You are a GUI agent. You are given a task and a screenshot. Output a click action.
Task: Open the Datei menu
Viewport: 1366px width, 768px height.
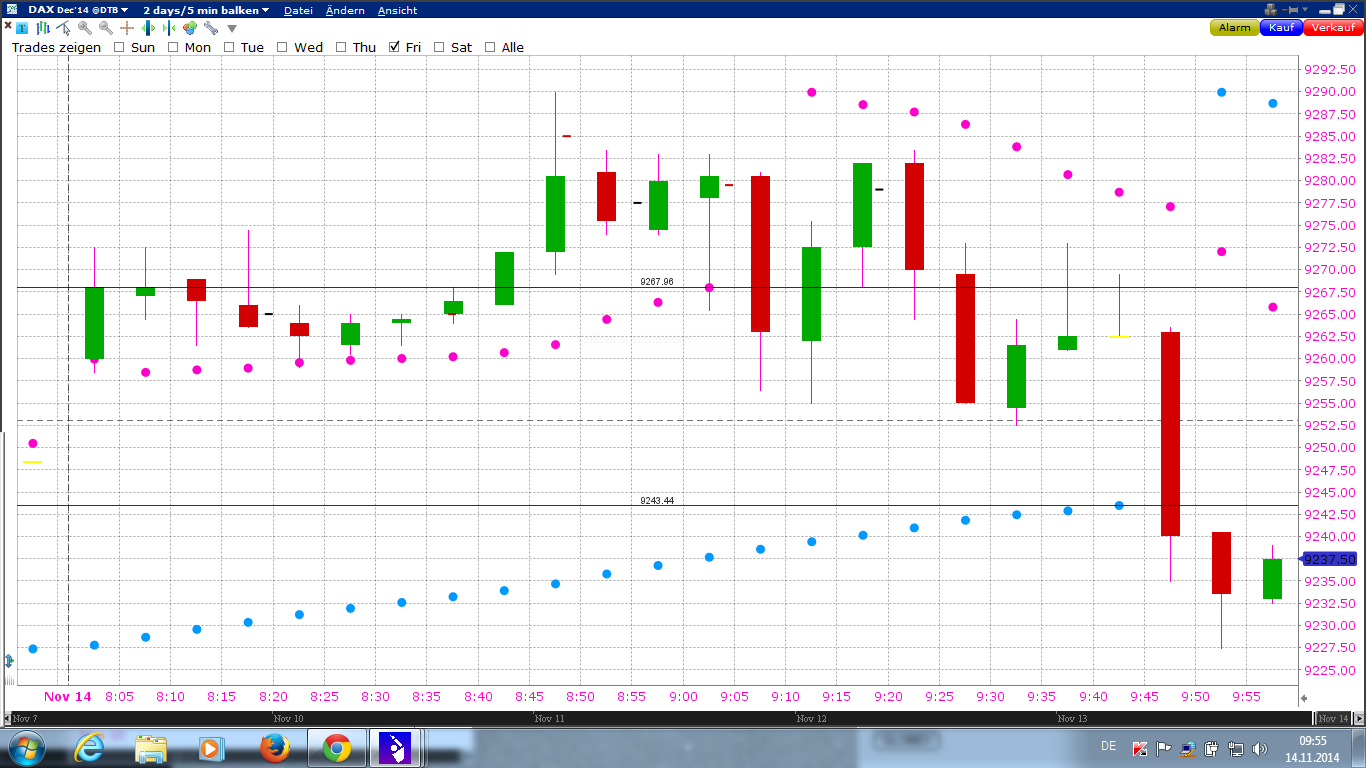point(298,9)
